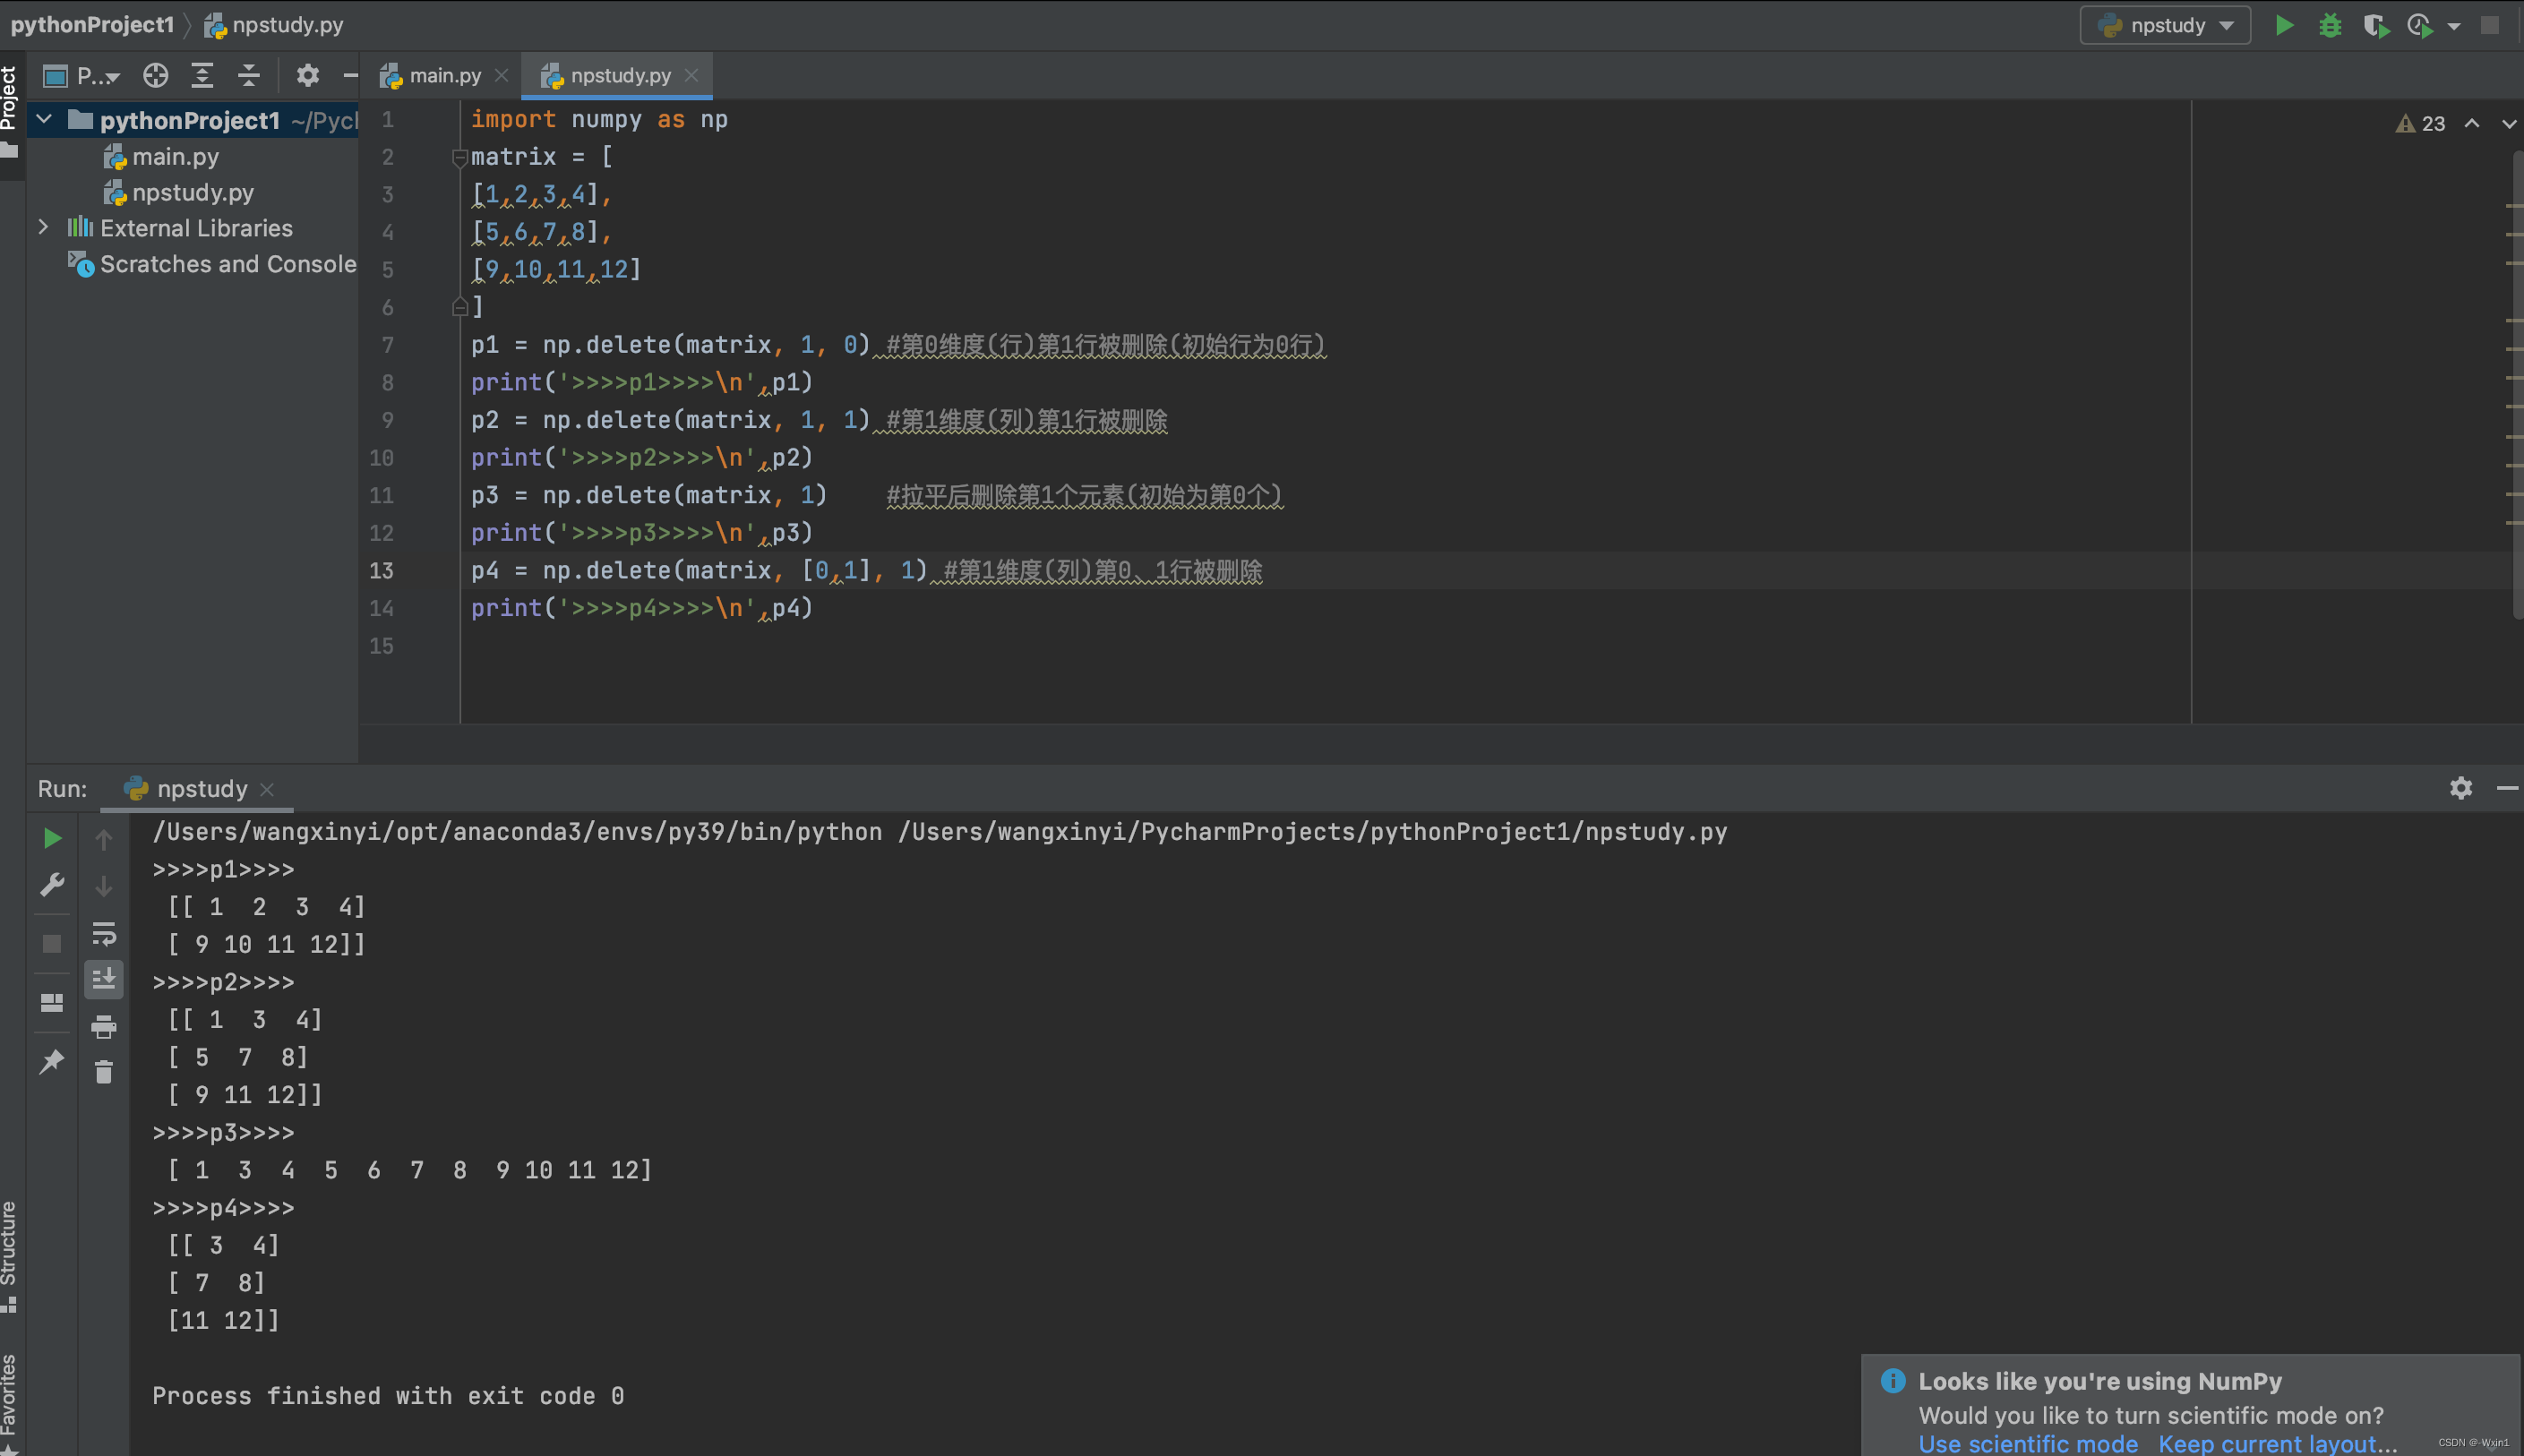Open npstudy run configuration dropdown
The image size is (2524, 1456).
[x=2165, y=25]
